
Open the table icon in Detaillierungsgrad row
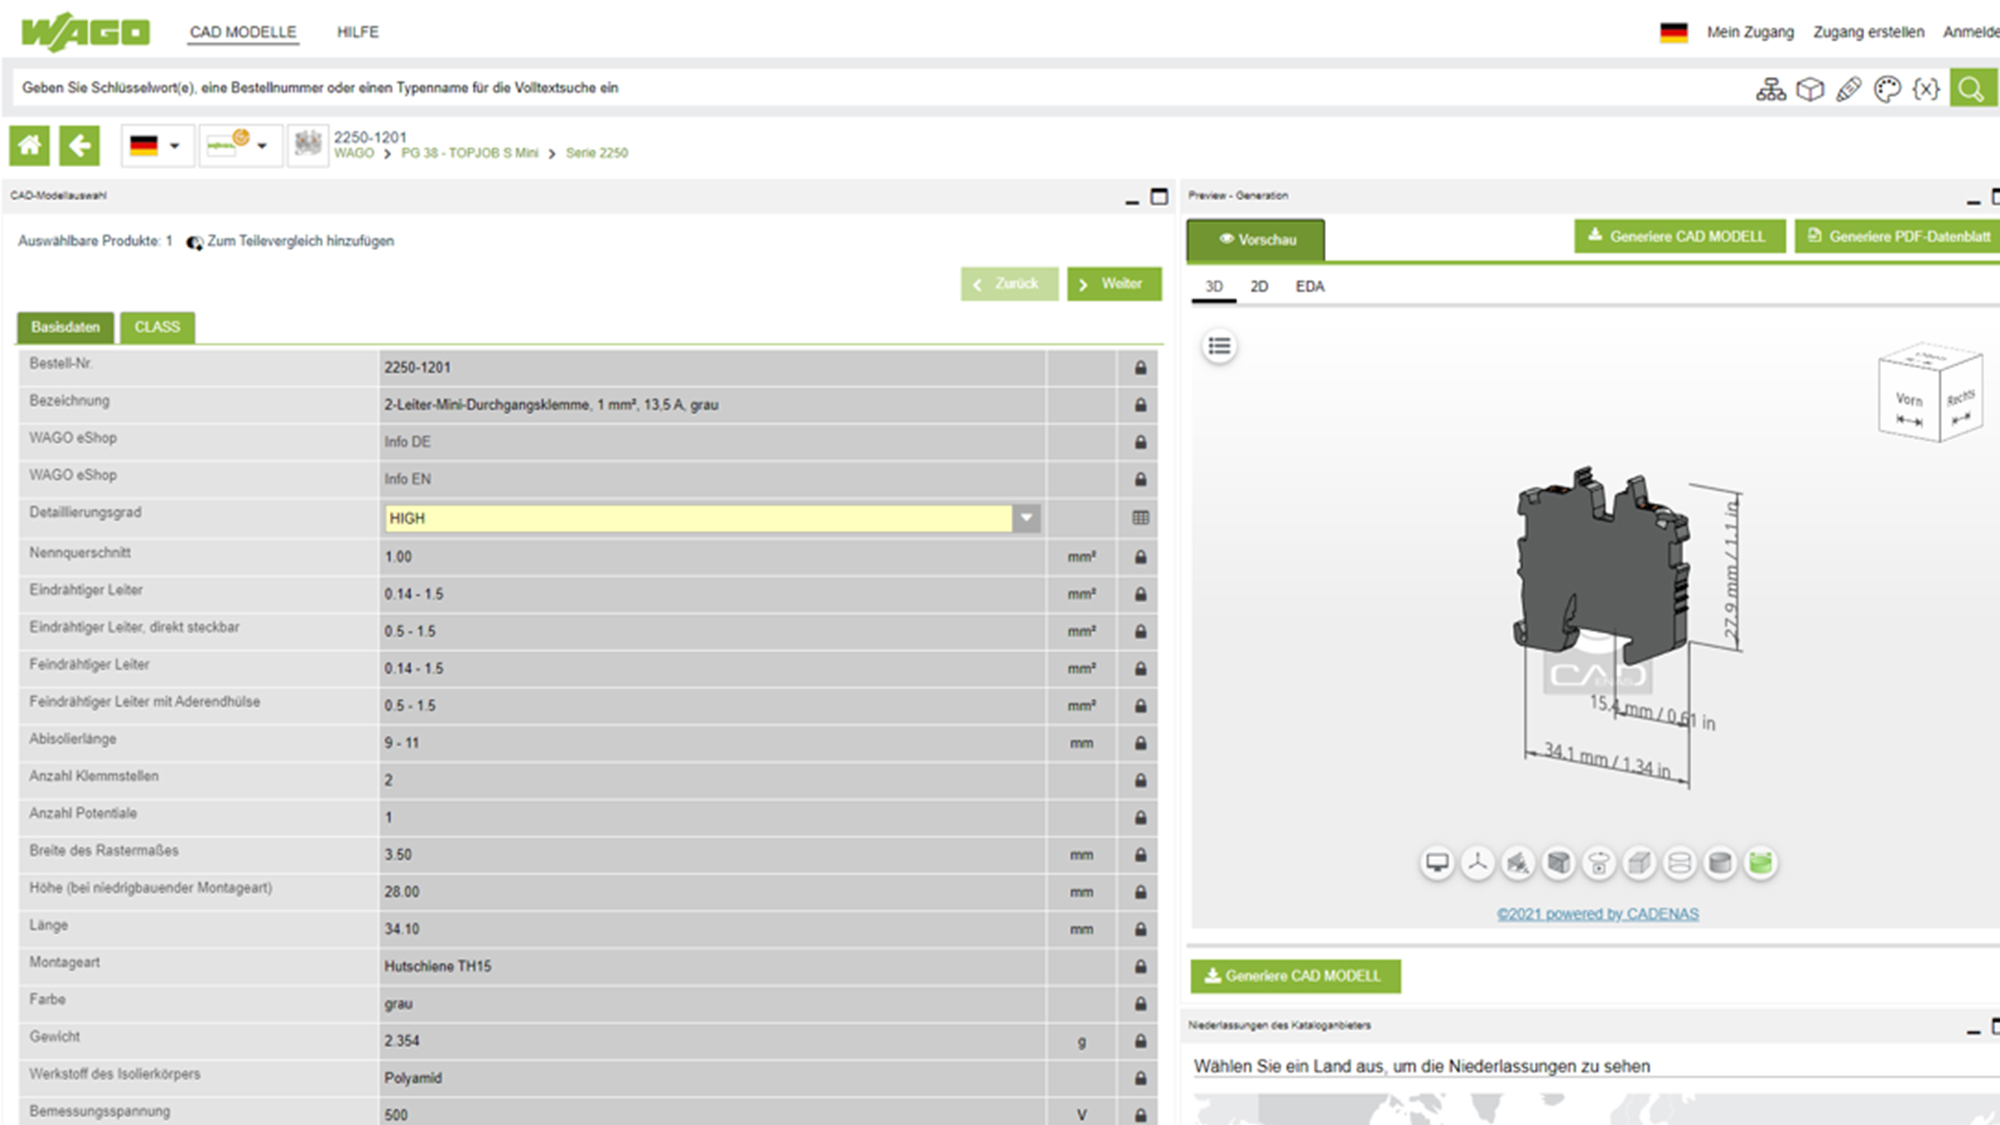(x=1140, y=518)
